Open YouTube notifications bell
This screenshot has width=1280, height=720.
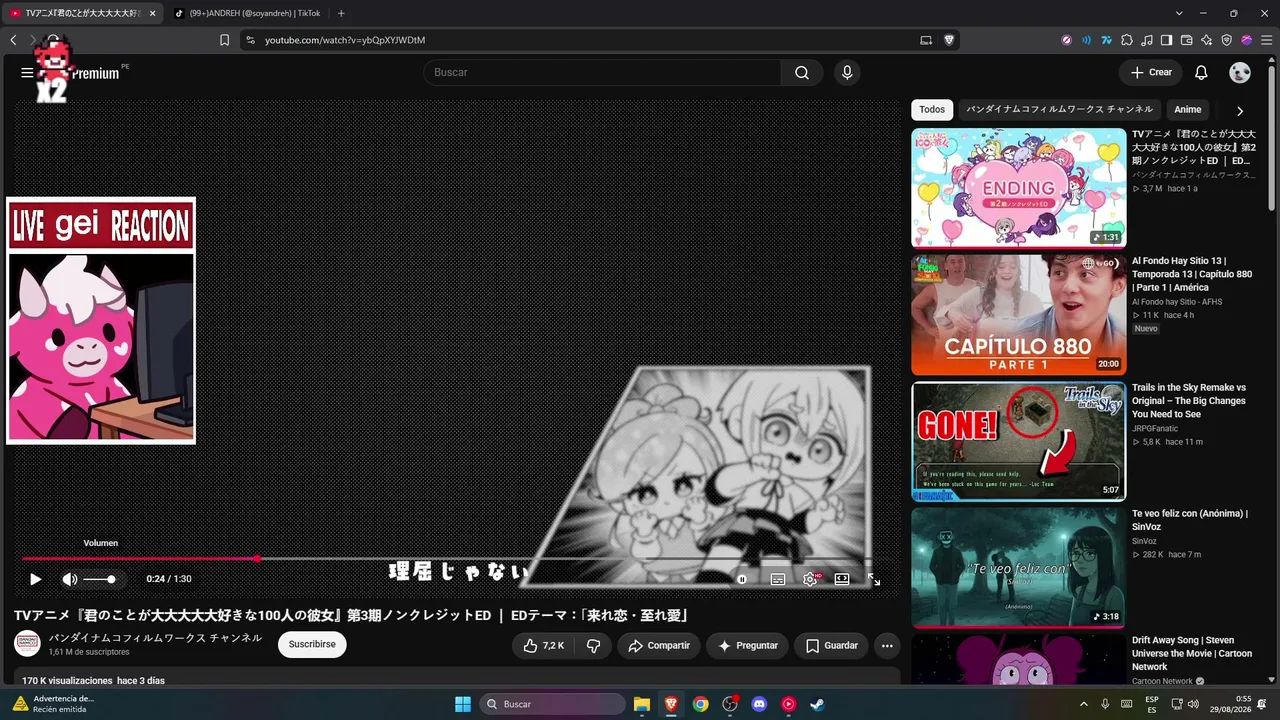[1201, 72]
